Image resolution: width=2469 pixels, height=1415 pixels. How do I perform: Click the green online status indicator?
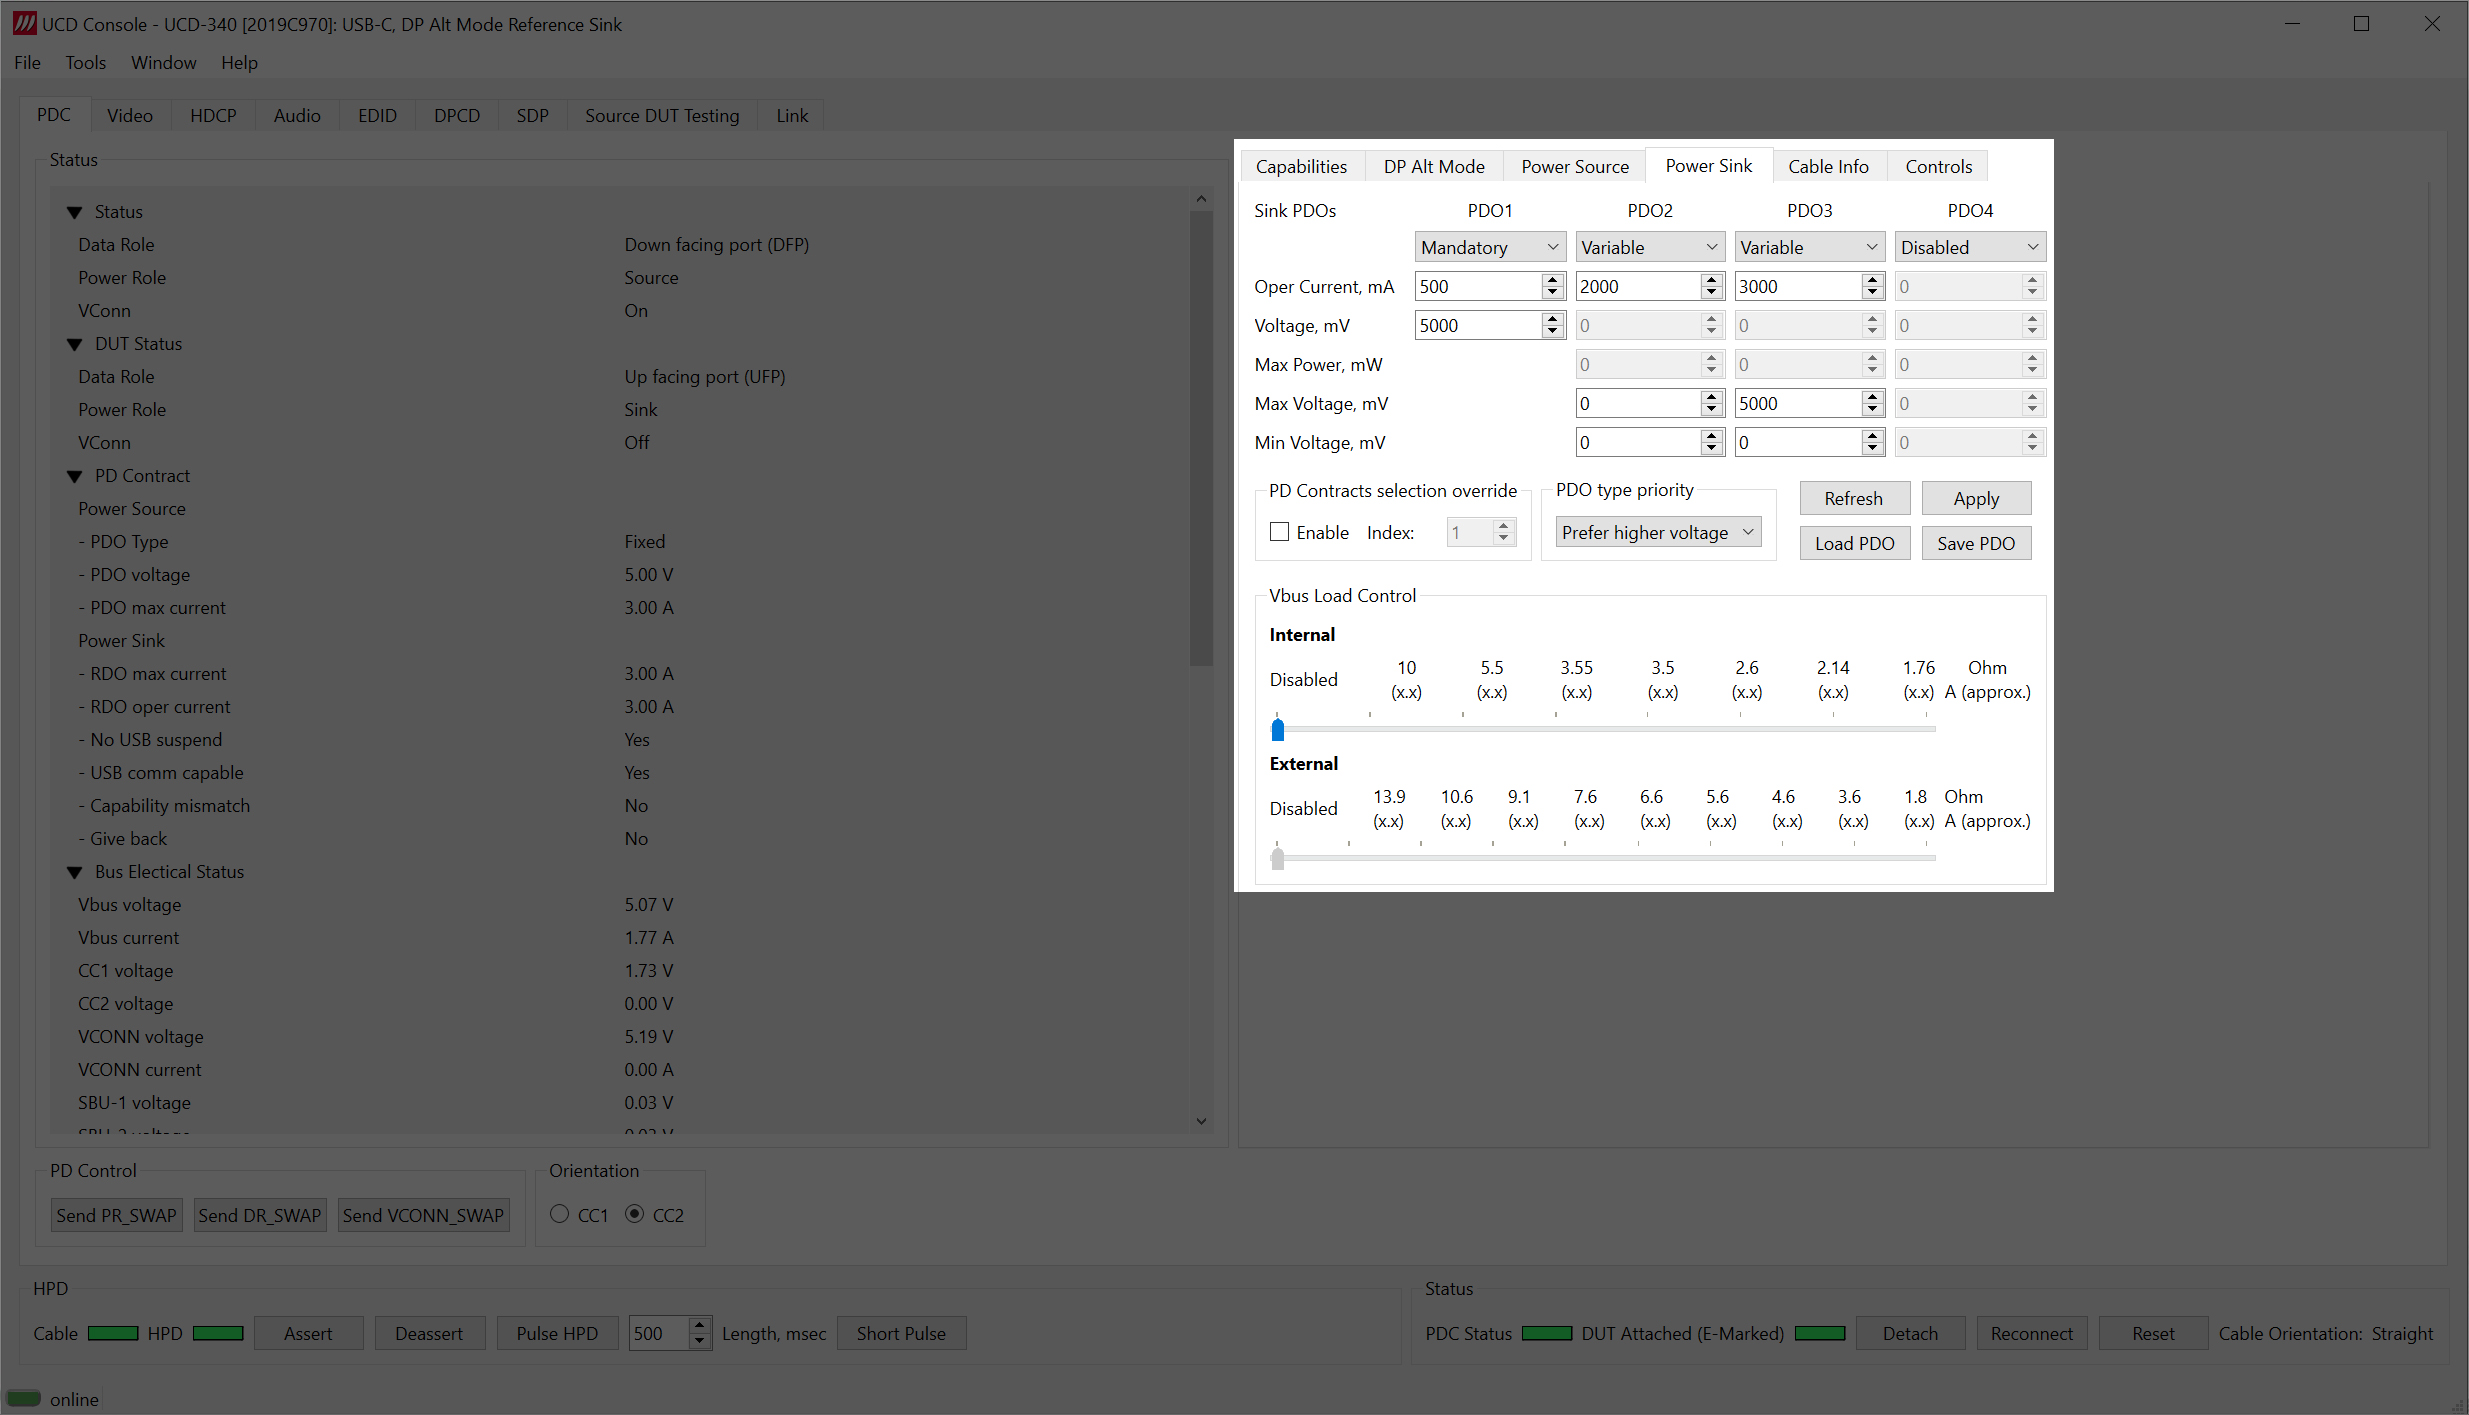[24, 1398]
